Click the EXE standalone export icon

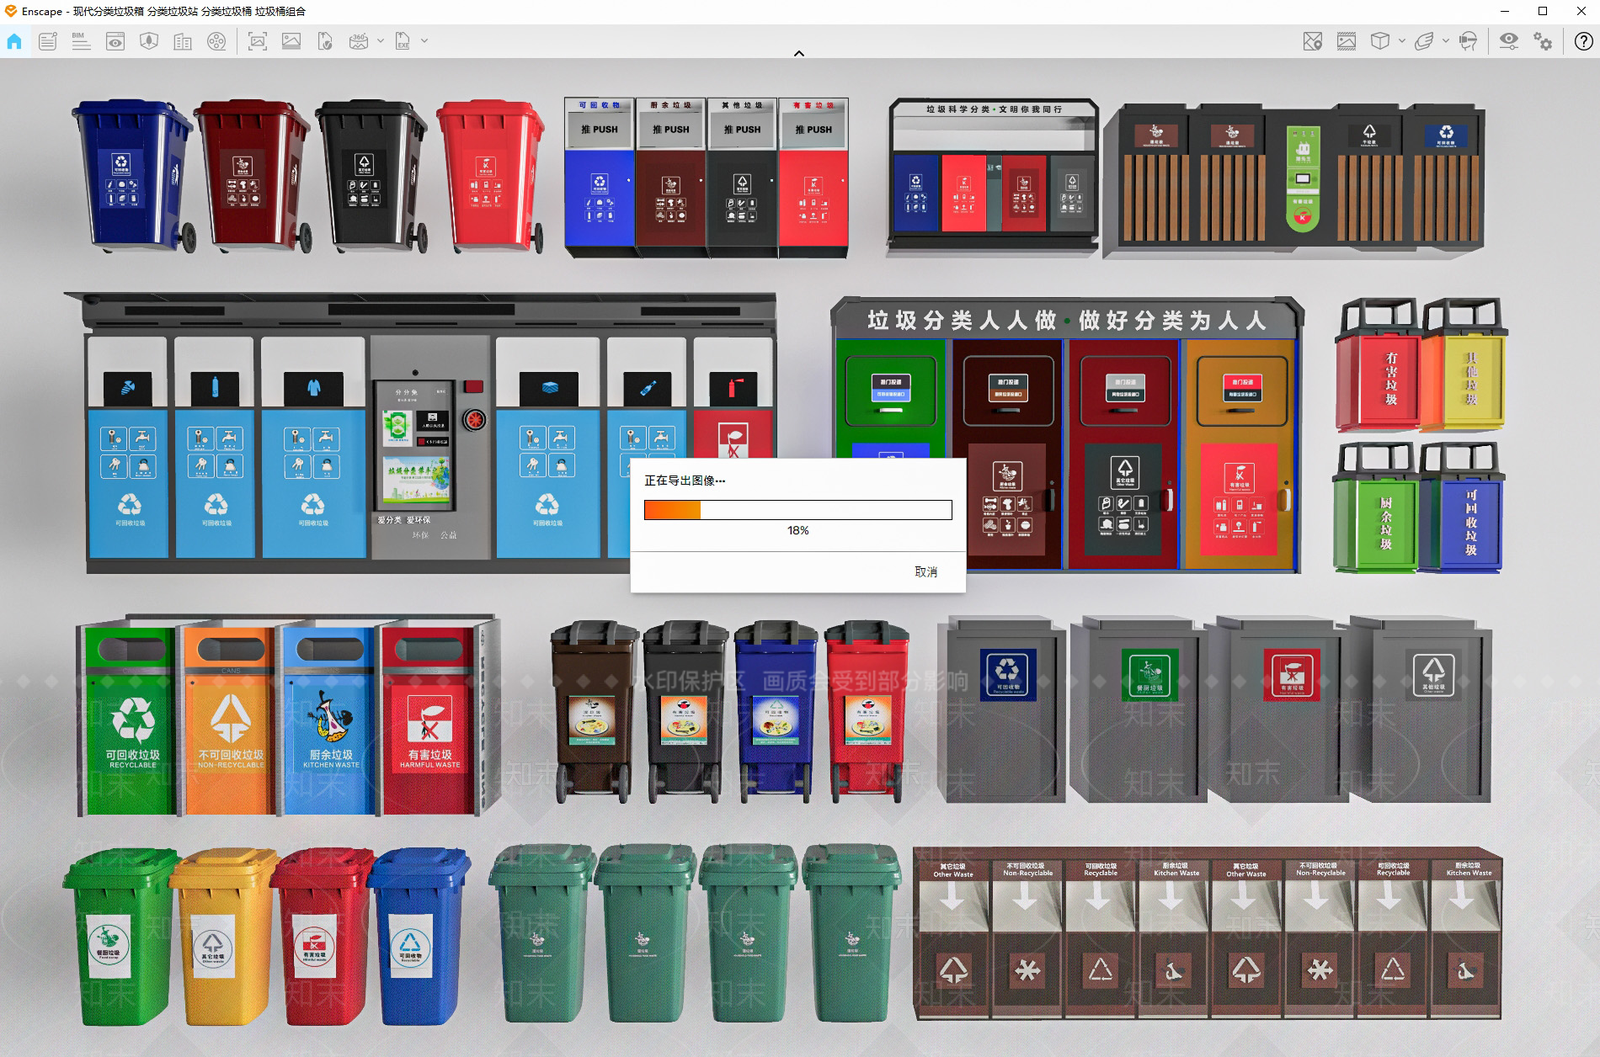pos(403,41)
